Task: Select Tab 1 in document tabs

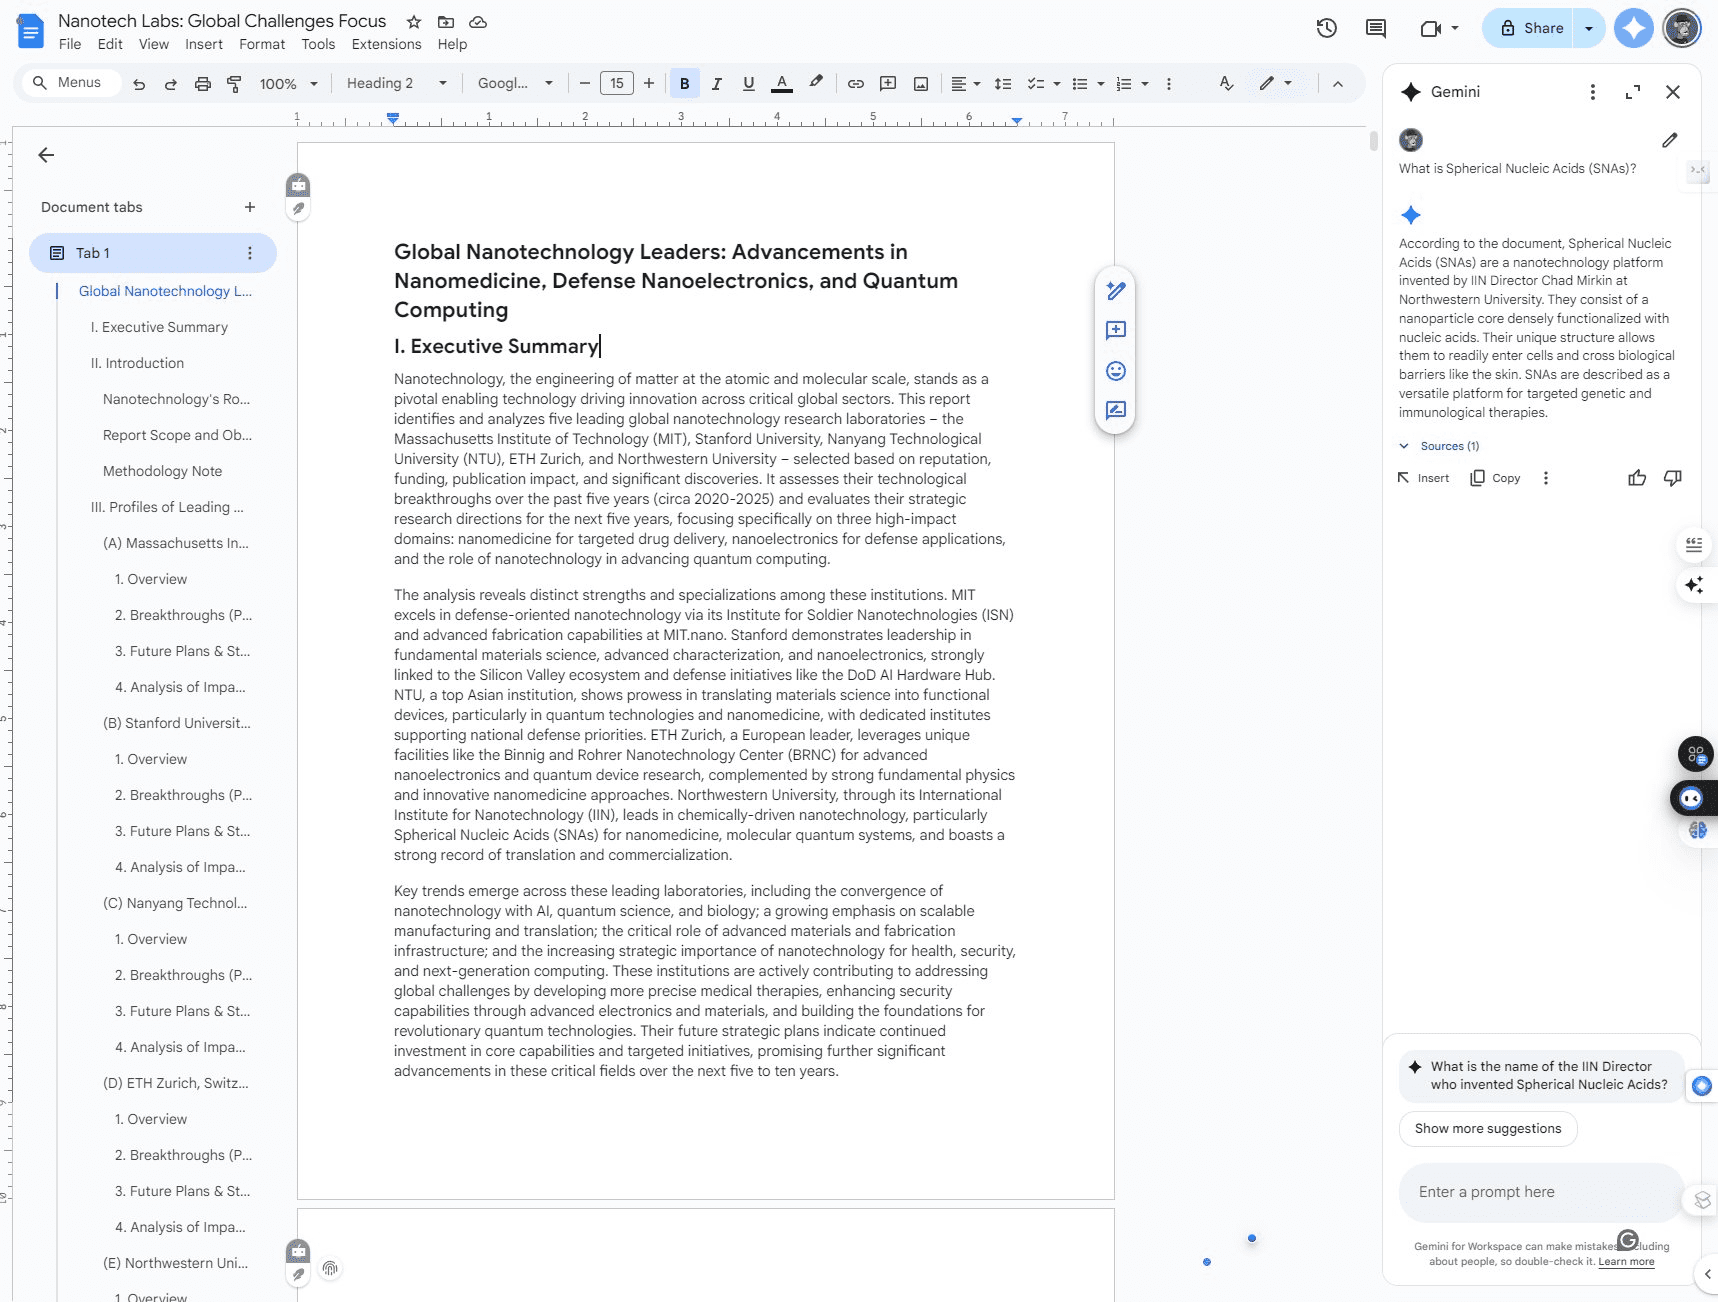Action: point(153,253)
